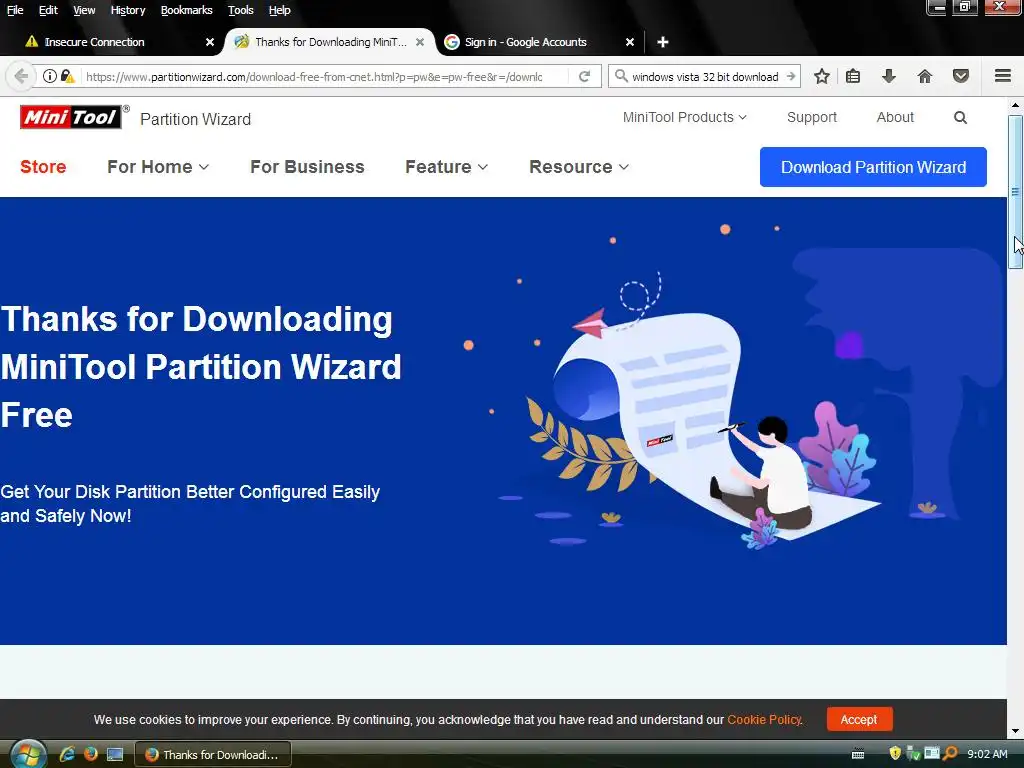
Task: Click the network monitor tray icon
Action: click(932, 754)
